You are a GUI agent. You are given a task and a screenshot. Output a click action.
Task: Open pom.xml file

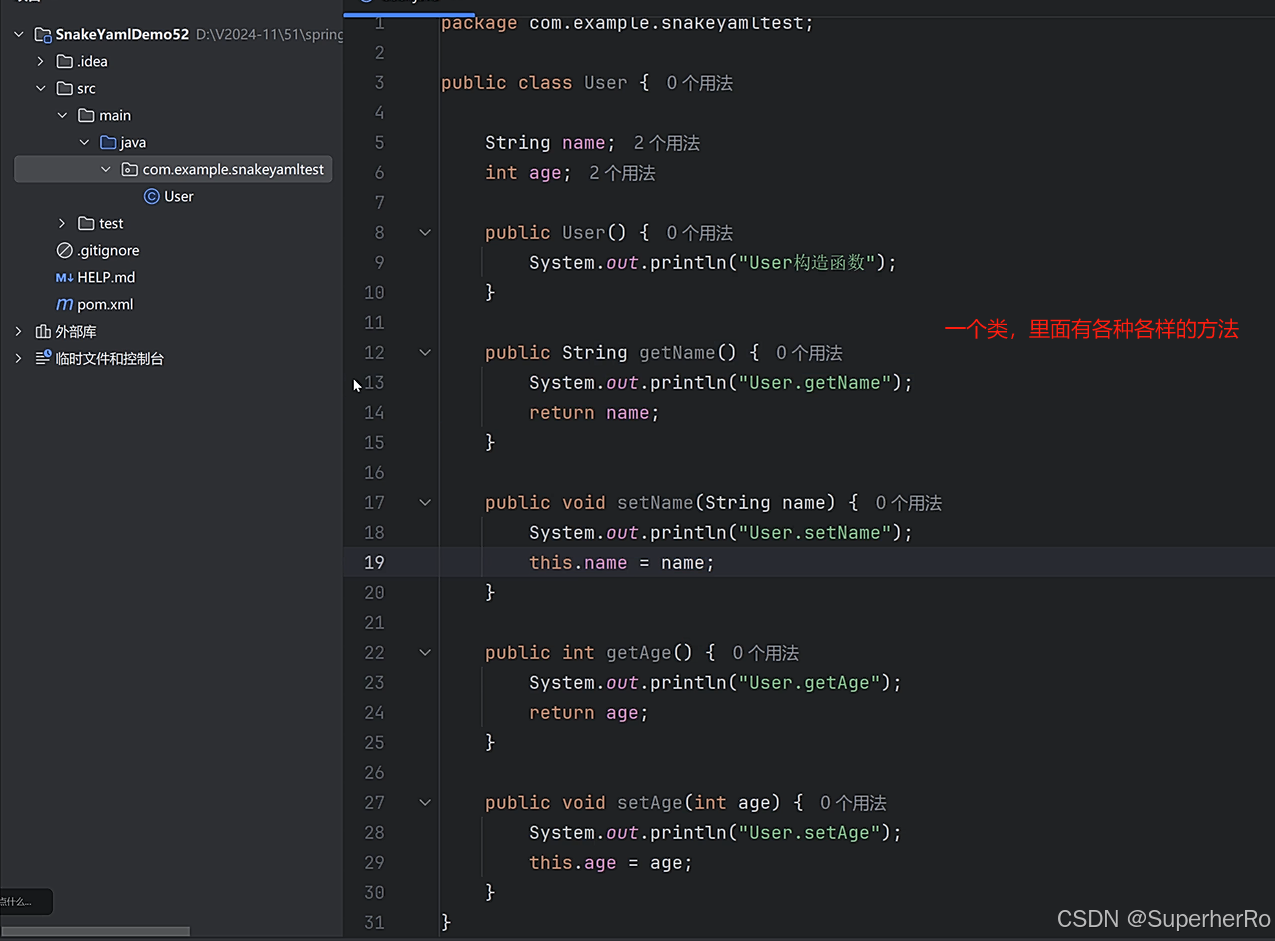click(105, 304)
